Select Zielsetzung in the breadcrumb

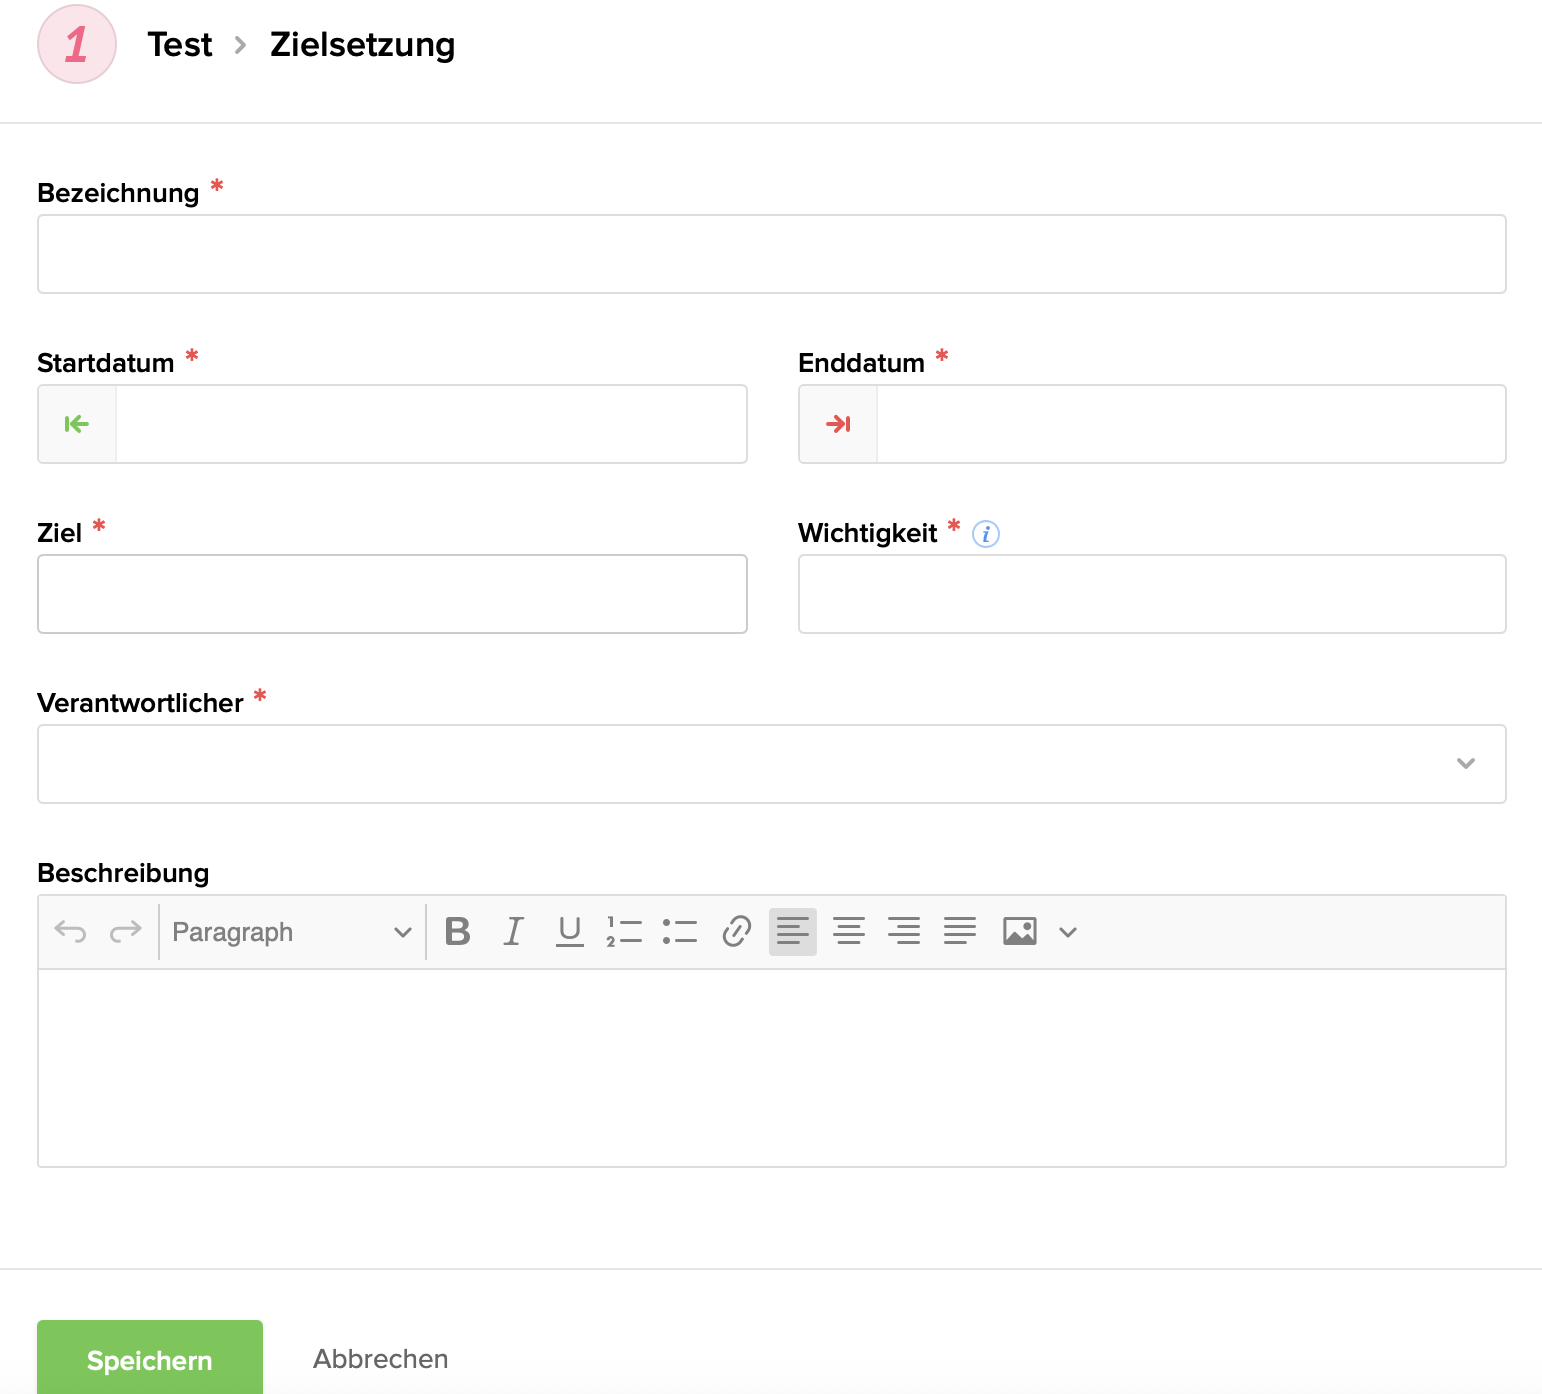(x=362, y=44)
